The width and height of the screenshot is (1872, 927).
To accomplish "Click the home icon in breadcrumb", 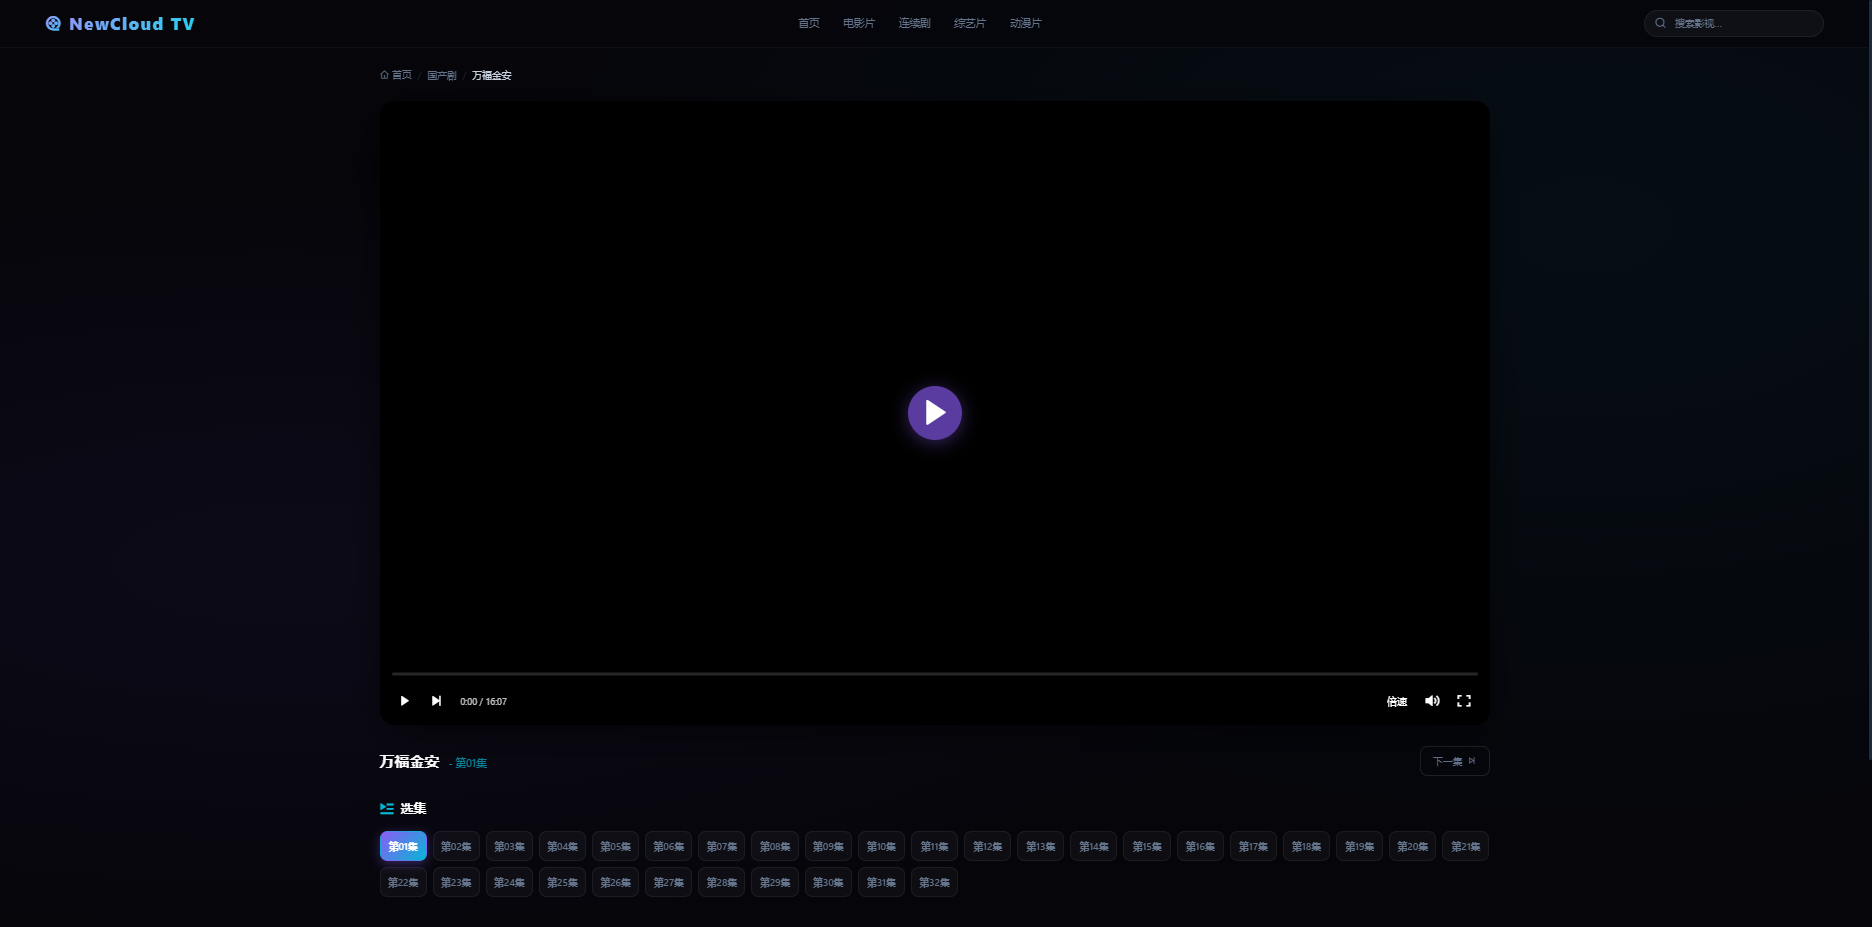I will (x=385, y=75).
